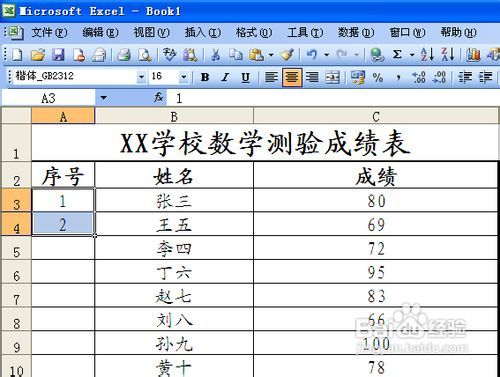
Task: Open the 视图(V) menu
Action: pos(152,33)
